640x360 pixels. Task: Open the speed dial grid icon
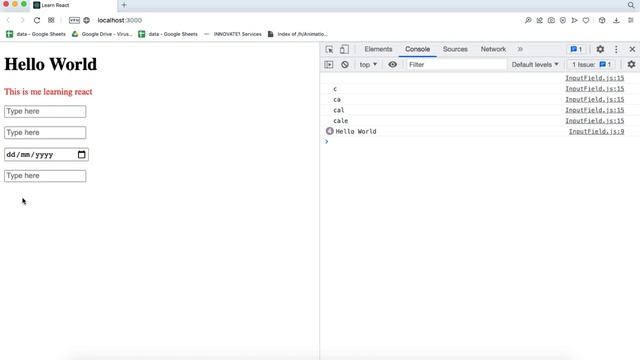pos(51,20)
